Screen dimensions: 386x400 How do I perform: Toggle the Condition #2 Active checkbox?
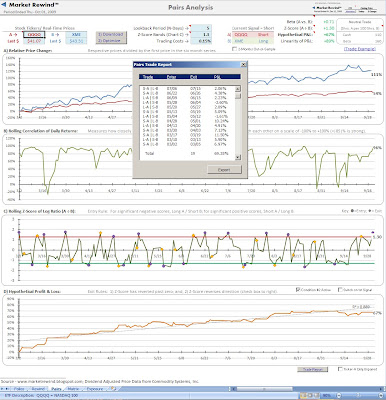298,290
